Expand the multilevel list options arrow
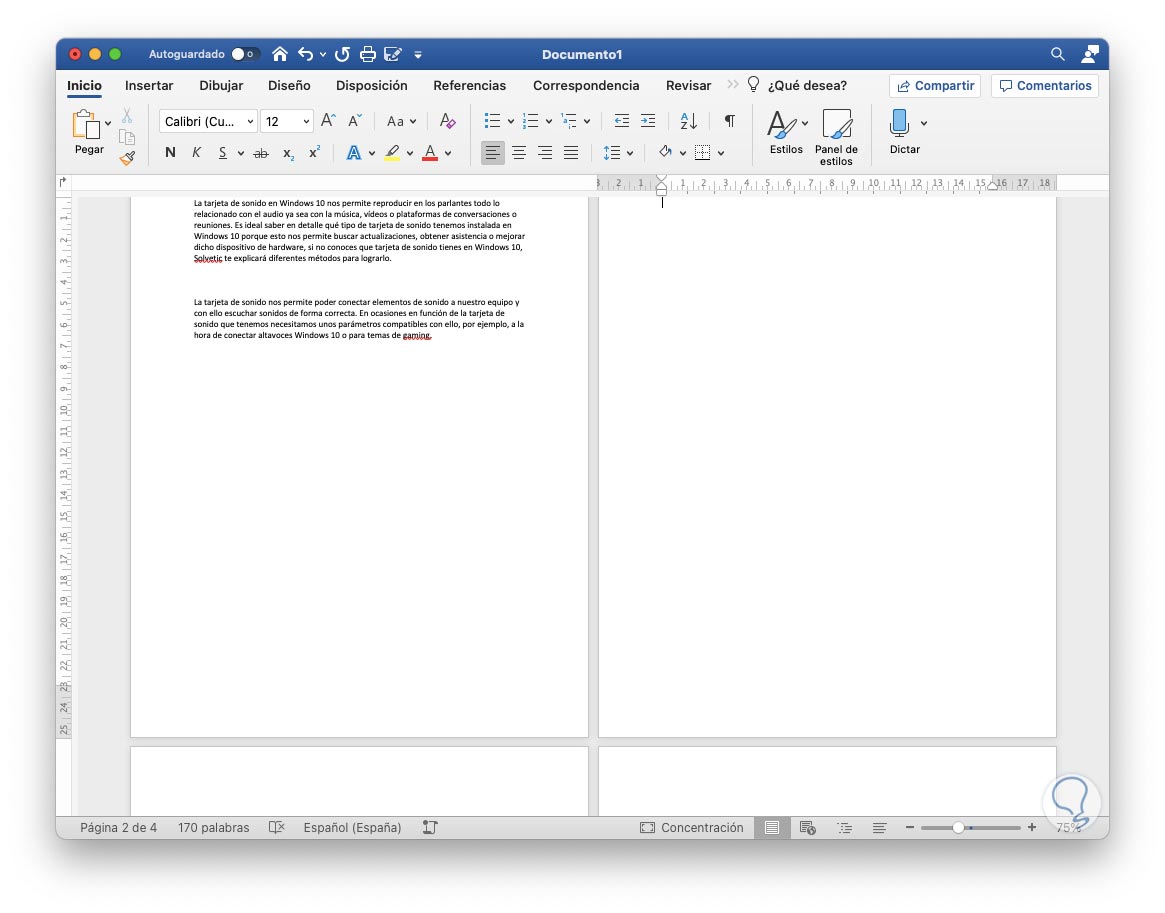1165x913 pixels. [x=587, y=121]
